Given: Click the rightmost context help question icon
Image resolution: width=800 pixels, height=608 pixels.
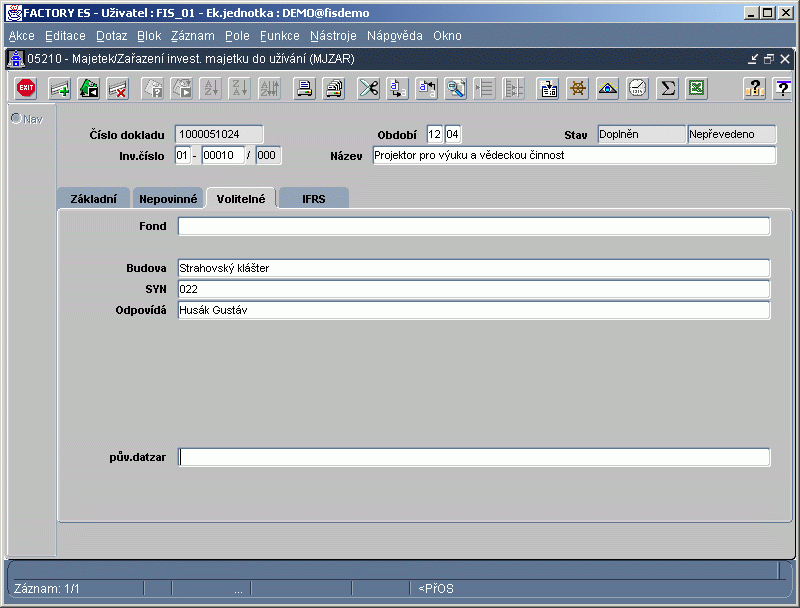Looking at the screenshot, I should pyautogui.click(x=783, y=88).
